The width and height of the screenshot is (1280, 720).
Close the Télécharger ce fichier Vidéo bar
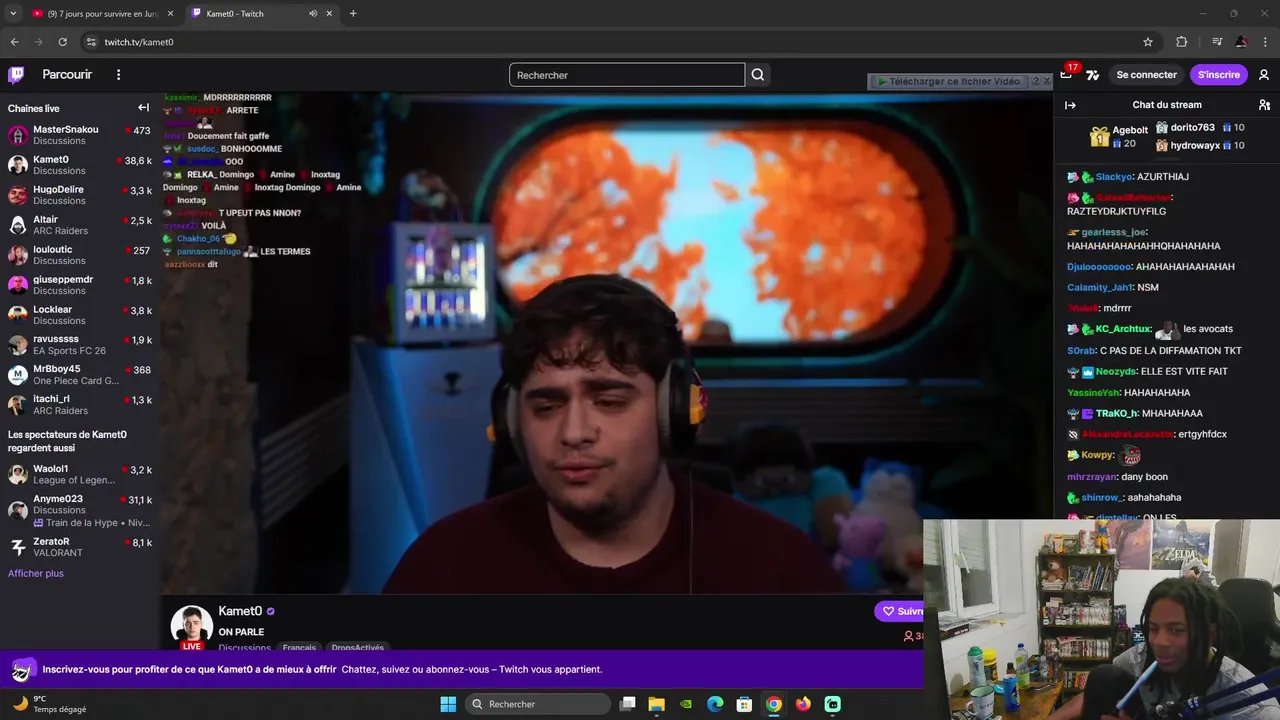(1047, 81)
